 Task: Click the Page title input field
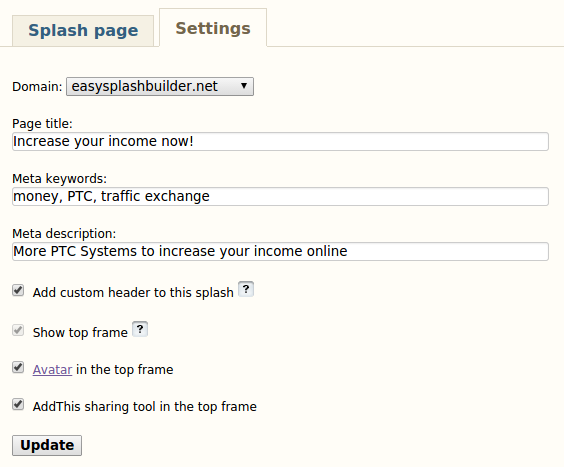[x=280, y=141]
